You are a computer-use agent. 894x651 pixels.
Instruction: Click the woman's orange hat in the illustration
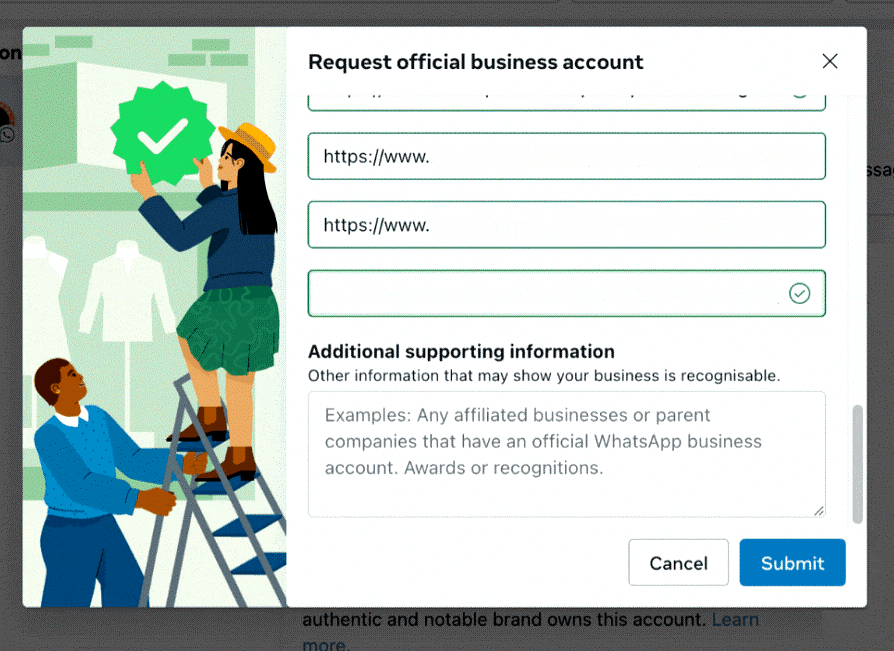(249, 145)
